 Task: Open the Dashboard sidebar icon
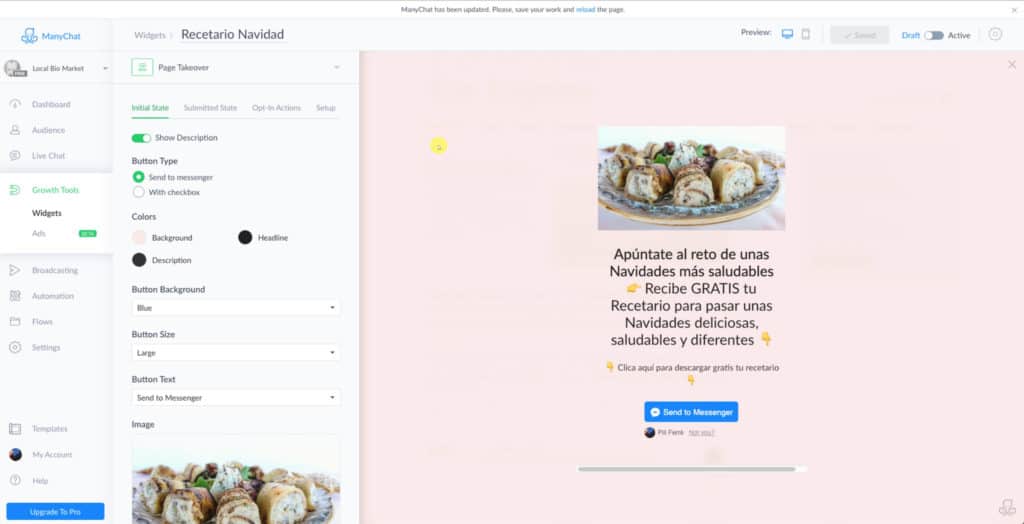[15, 105]
